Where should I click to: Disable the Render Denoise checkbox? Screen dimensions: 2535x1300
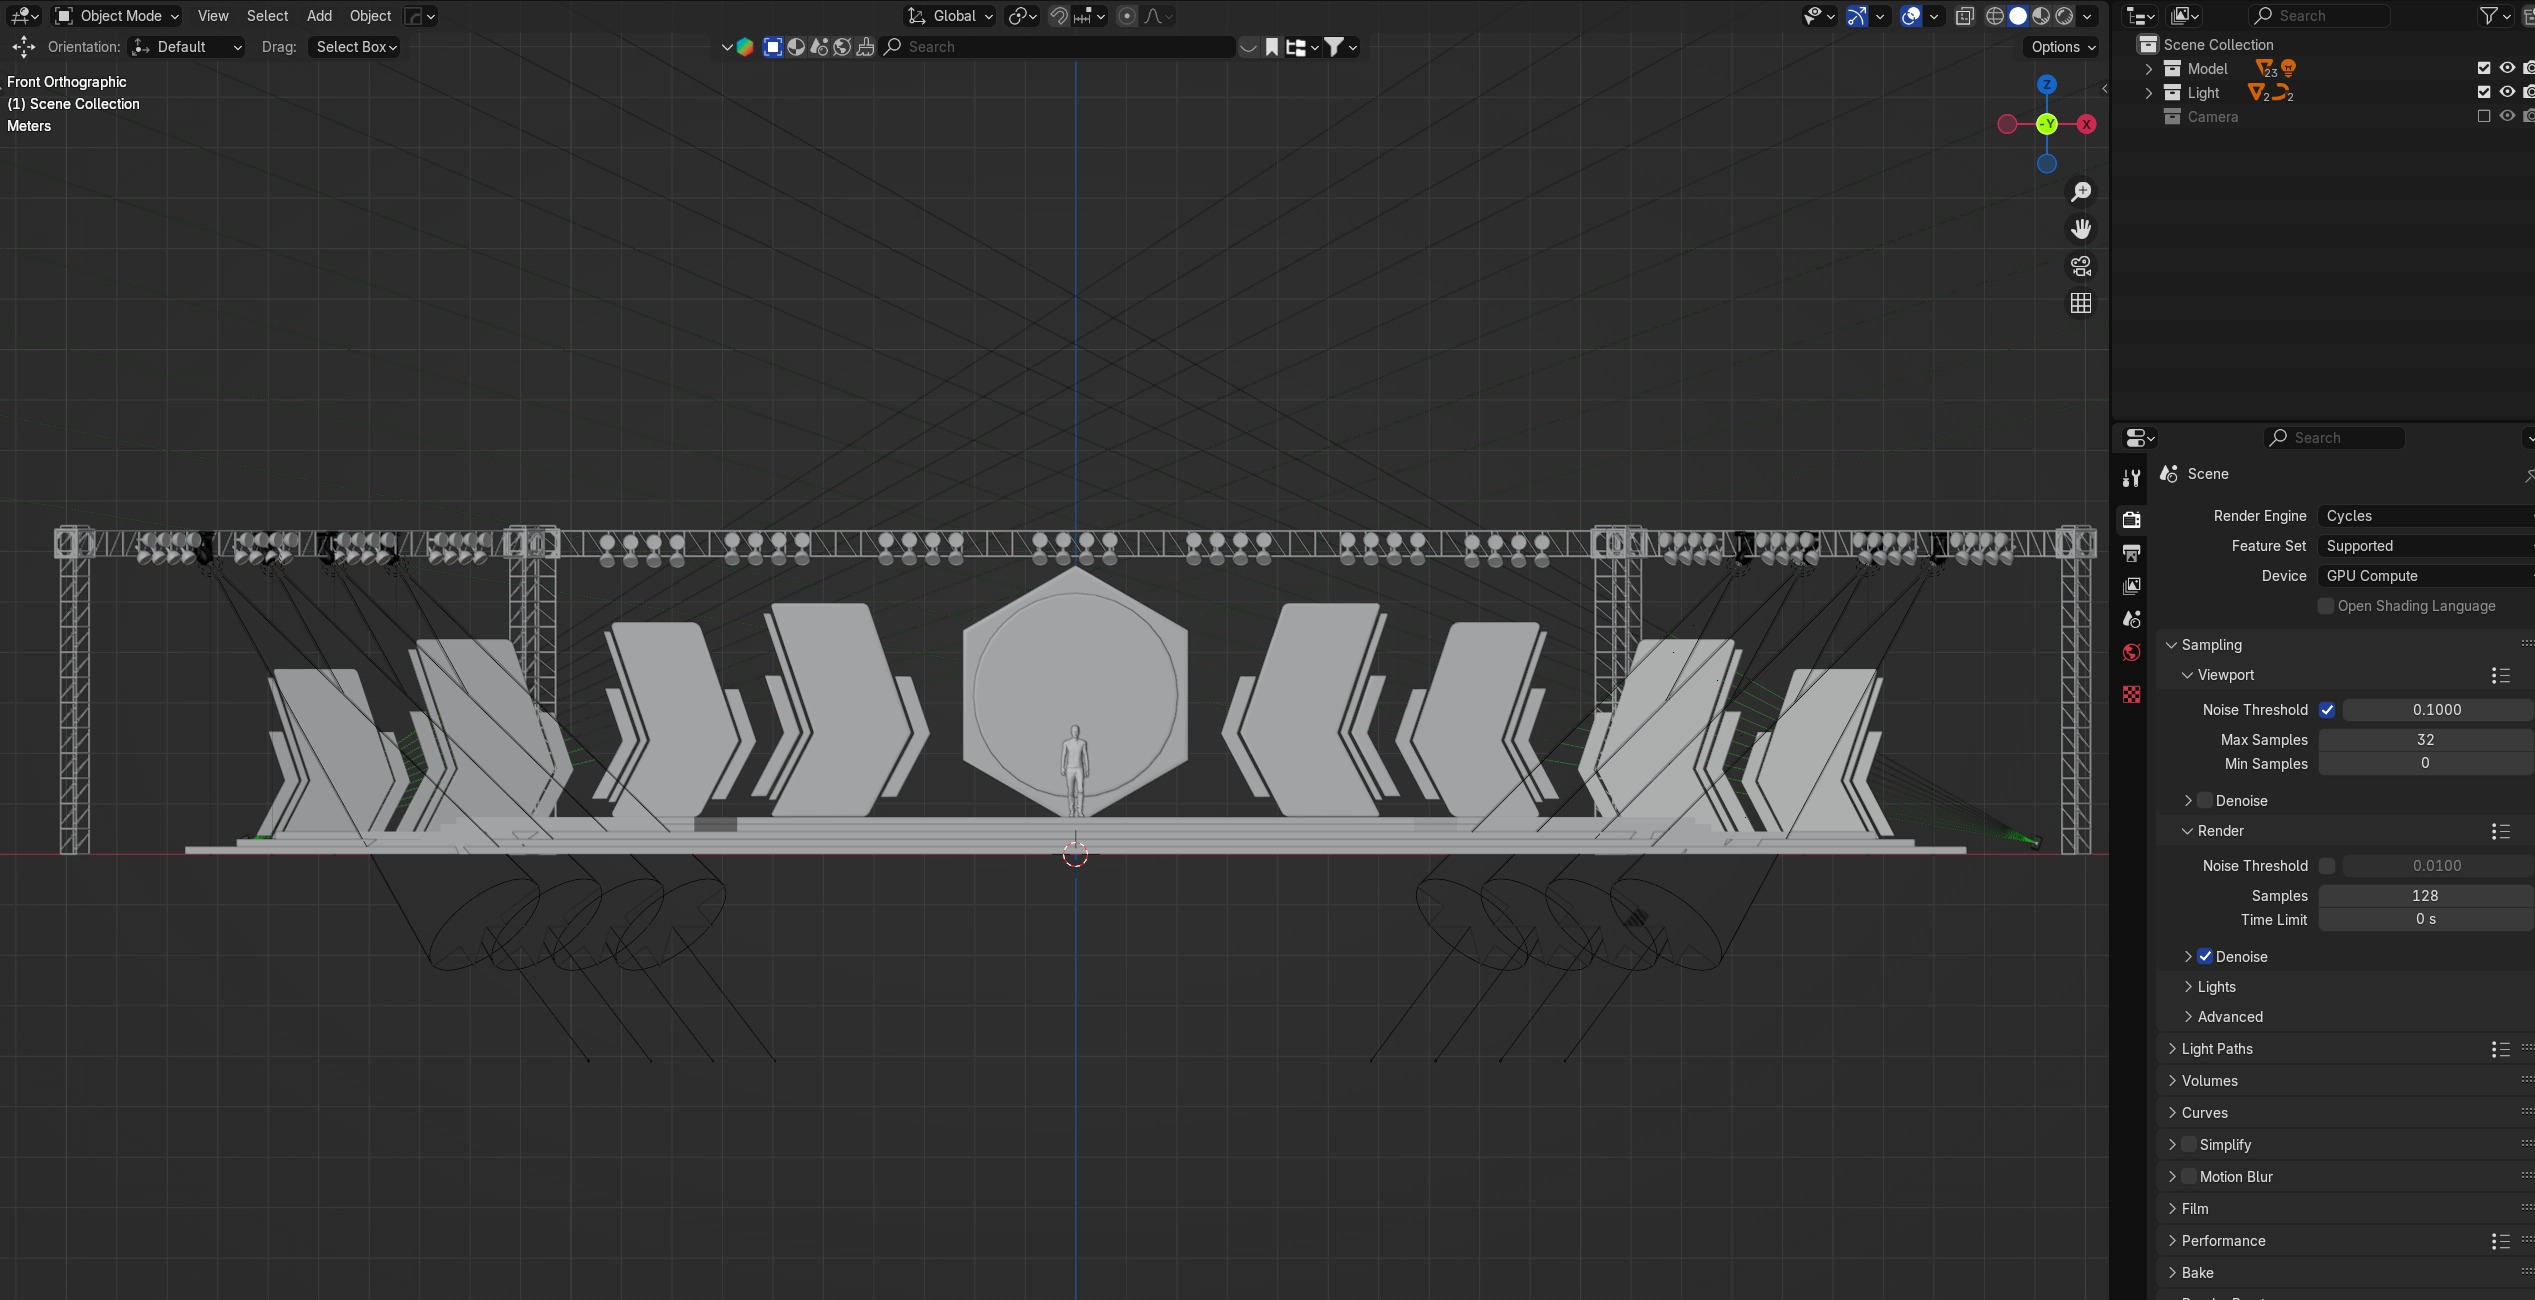click(2205, 956)
